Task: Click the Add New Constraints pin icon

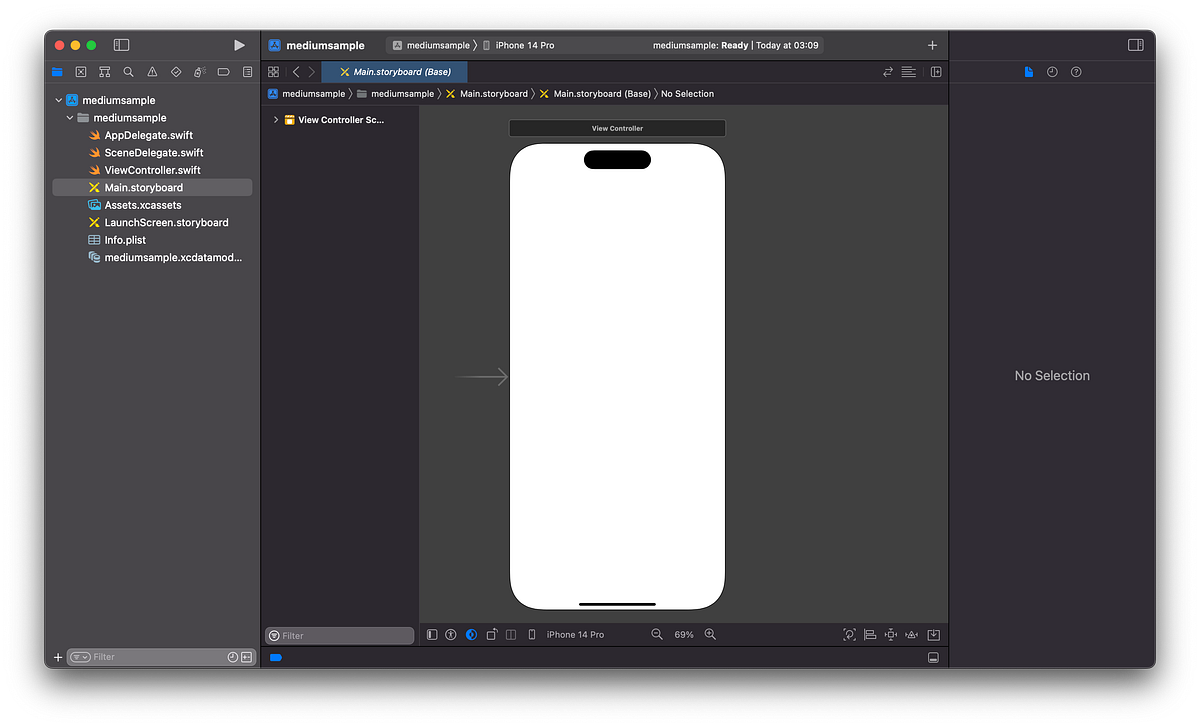Action: tap(890, 634)
